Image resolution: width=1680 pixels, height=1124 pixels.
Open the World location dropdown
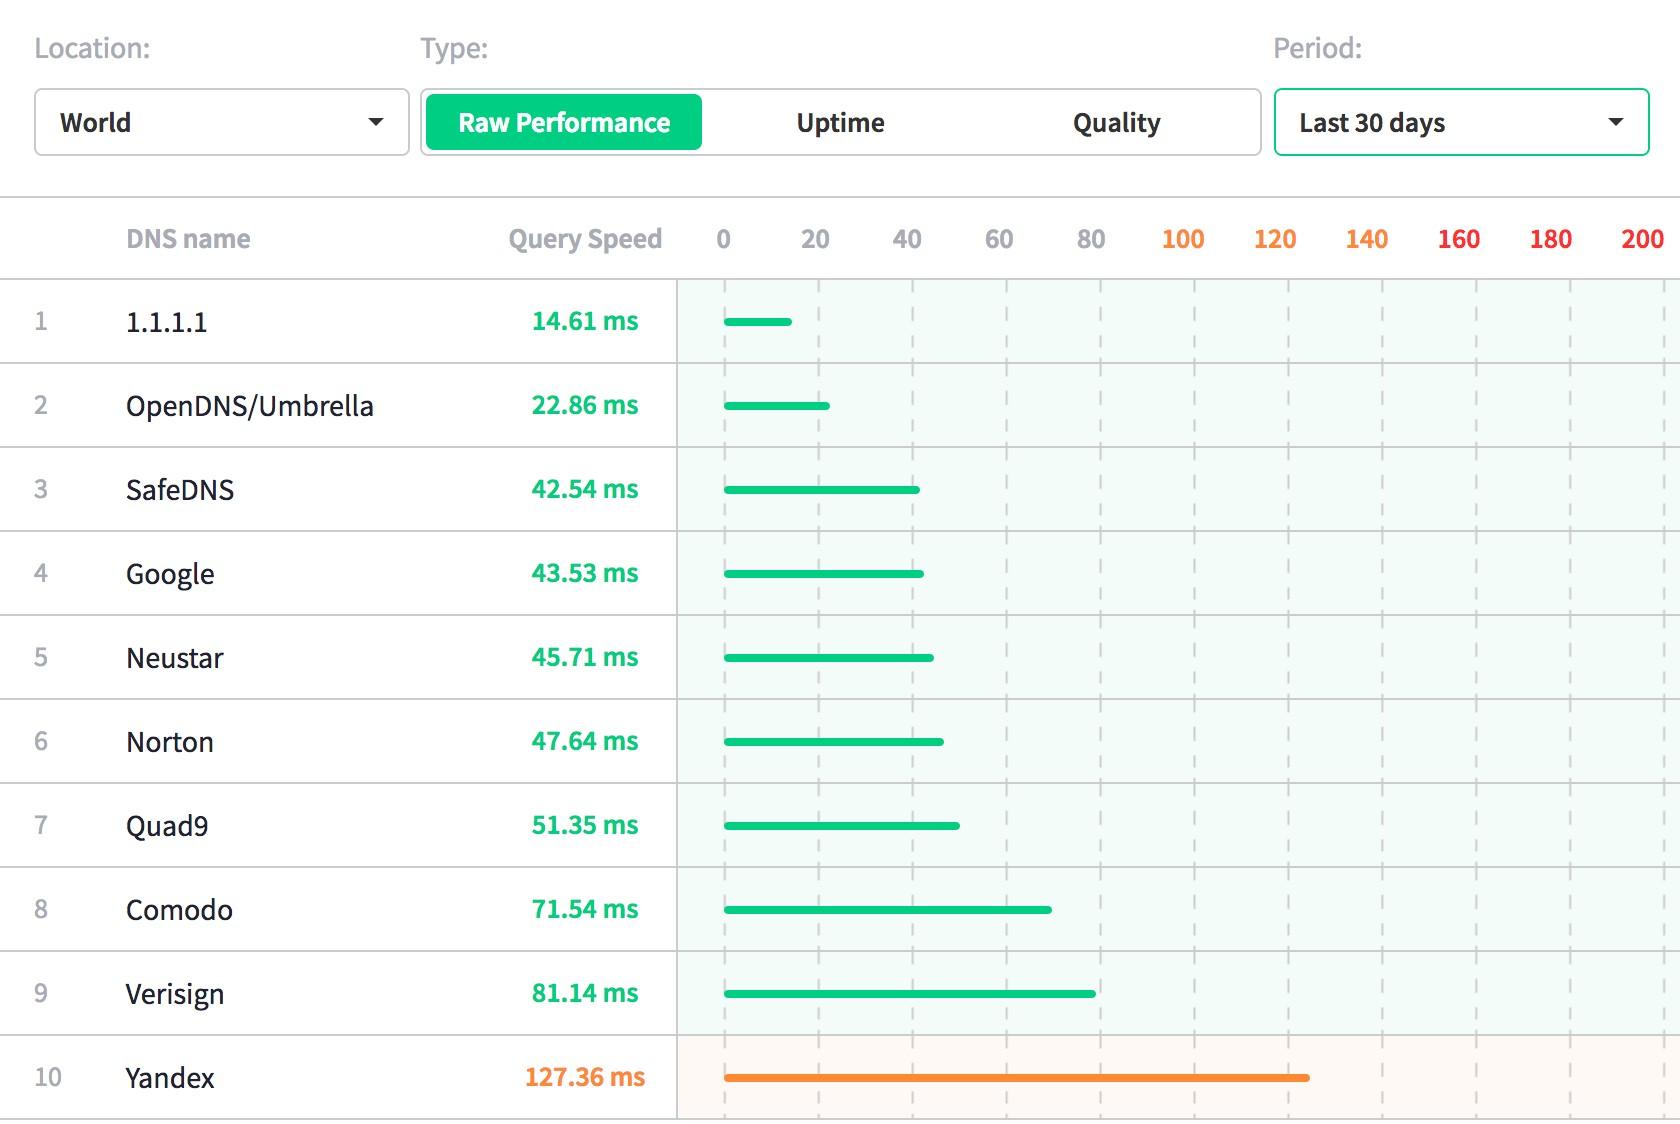[220, 122]
